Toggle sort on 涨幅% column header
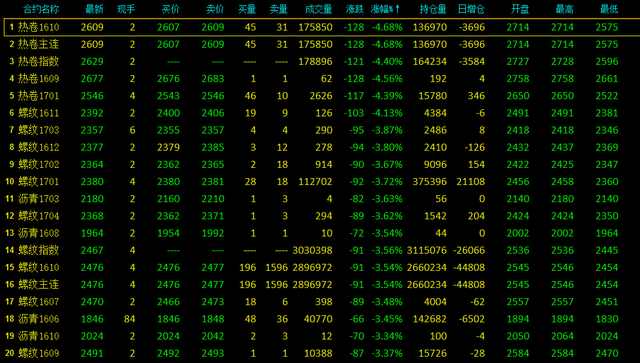The width and height of the screenshot is (640, 363). (x=385, y=9)
